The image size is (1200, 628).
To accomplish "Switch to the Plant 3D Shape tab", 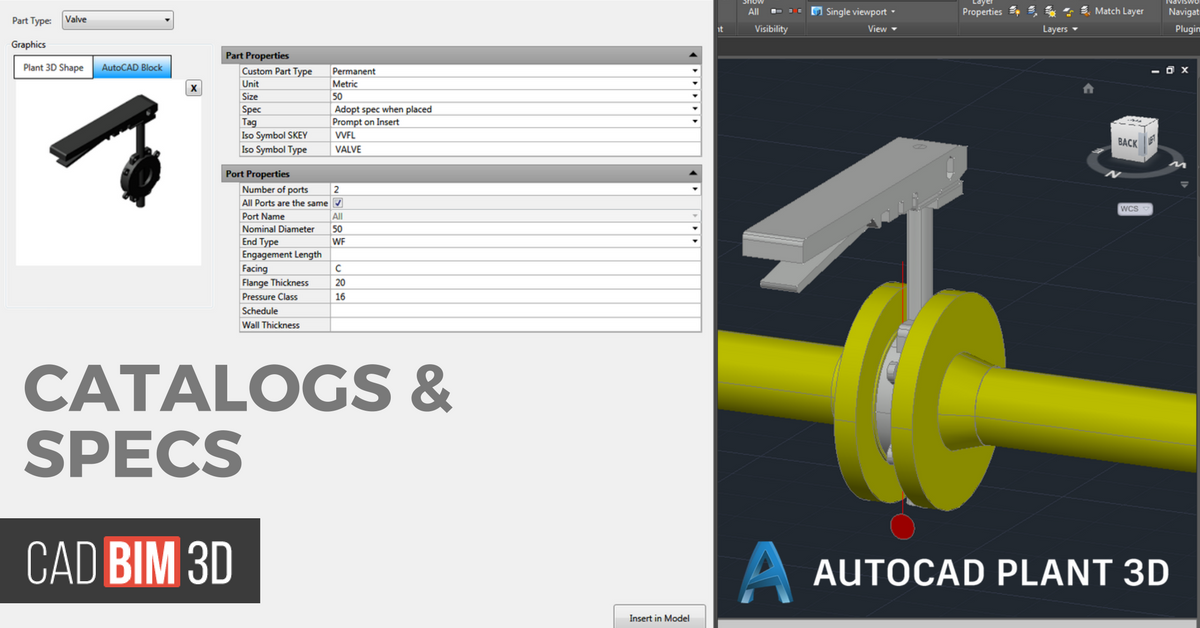I will (x=54, y=67).
